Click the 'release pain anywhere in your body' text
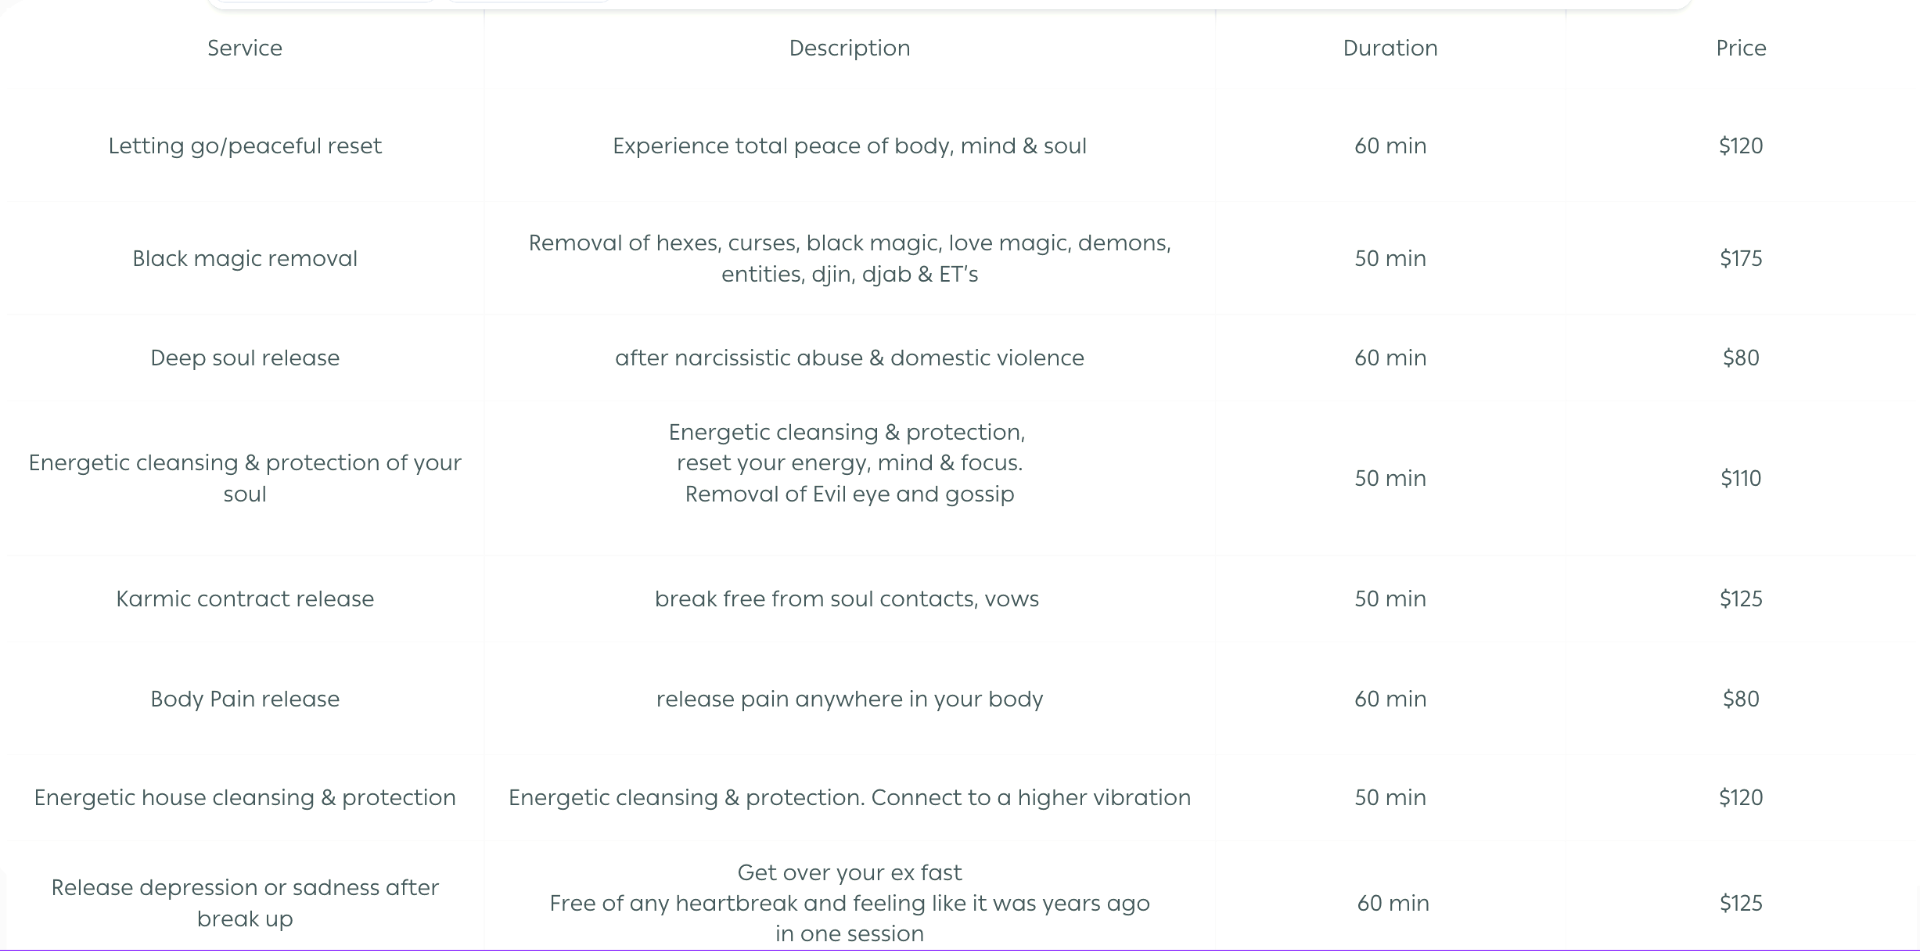This screenshot has height=951, width=1920. tap(849, 699)
